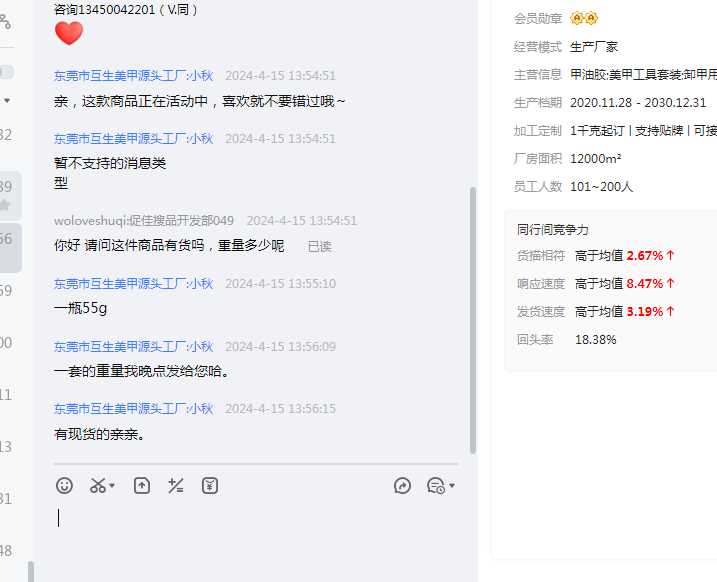Click sender name at 13:56:09
Image resolution: width=717 pixels, height=582 pixels.
tap(134, 347)
